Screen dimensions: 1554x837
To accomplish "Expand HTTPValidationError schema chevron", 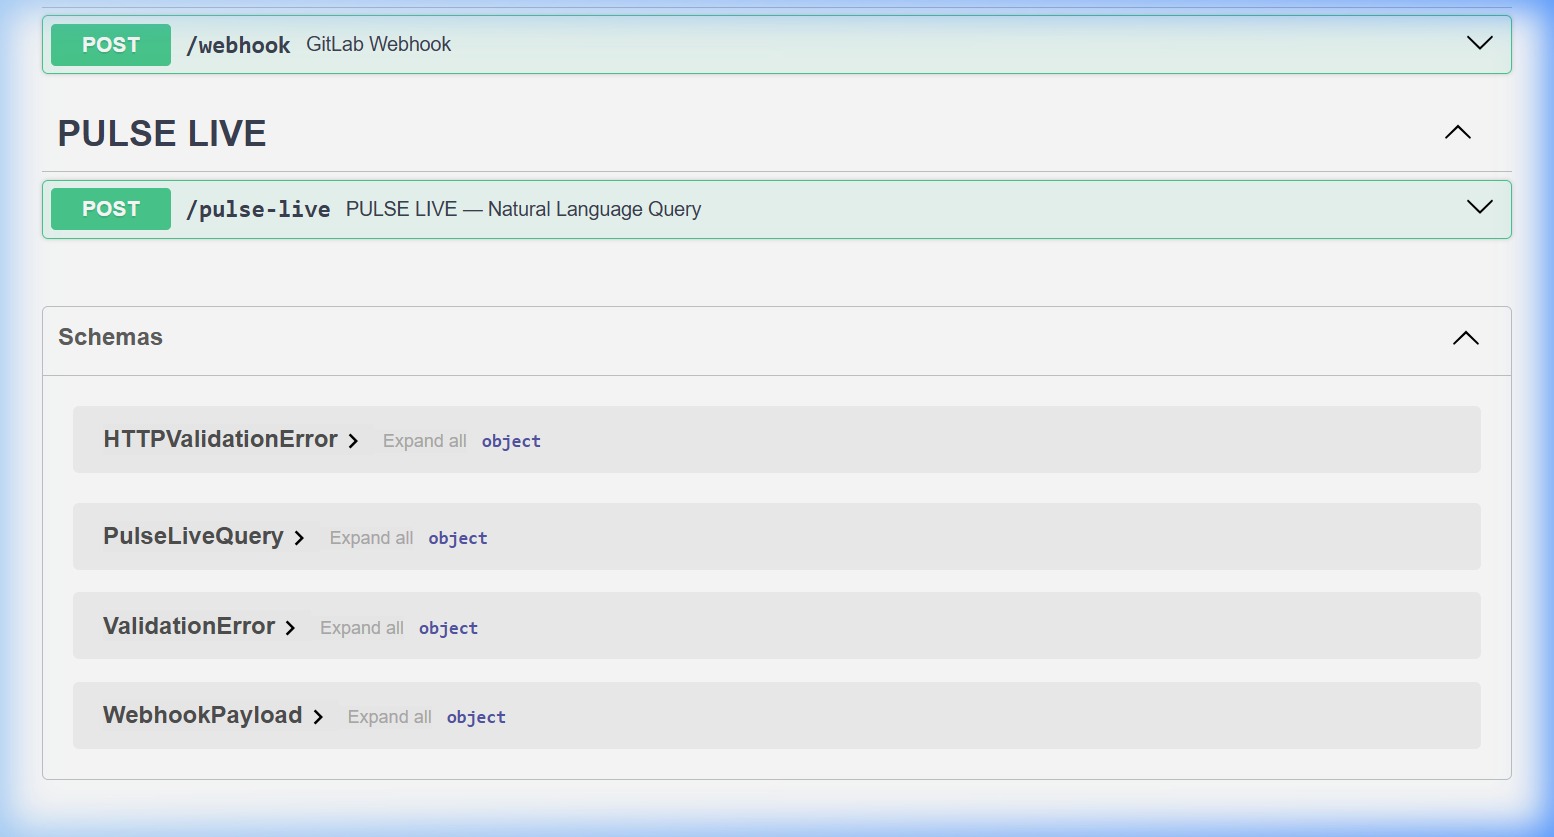I will [x=353, y=441].
